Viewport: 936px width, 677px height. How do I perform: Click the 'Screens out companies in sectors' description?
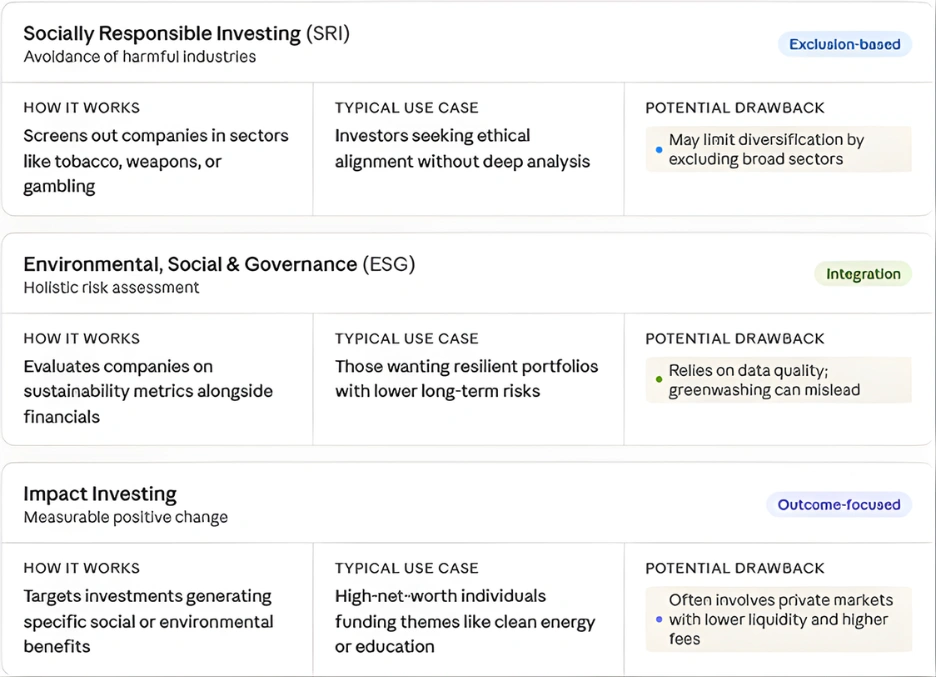pyautogui.click(x=156, y=161)
